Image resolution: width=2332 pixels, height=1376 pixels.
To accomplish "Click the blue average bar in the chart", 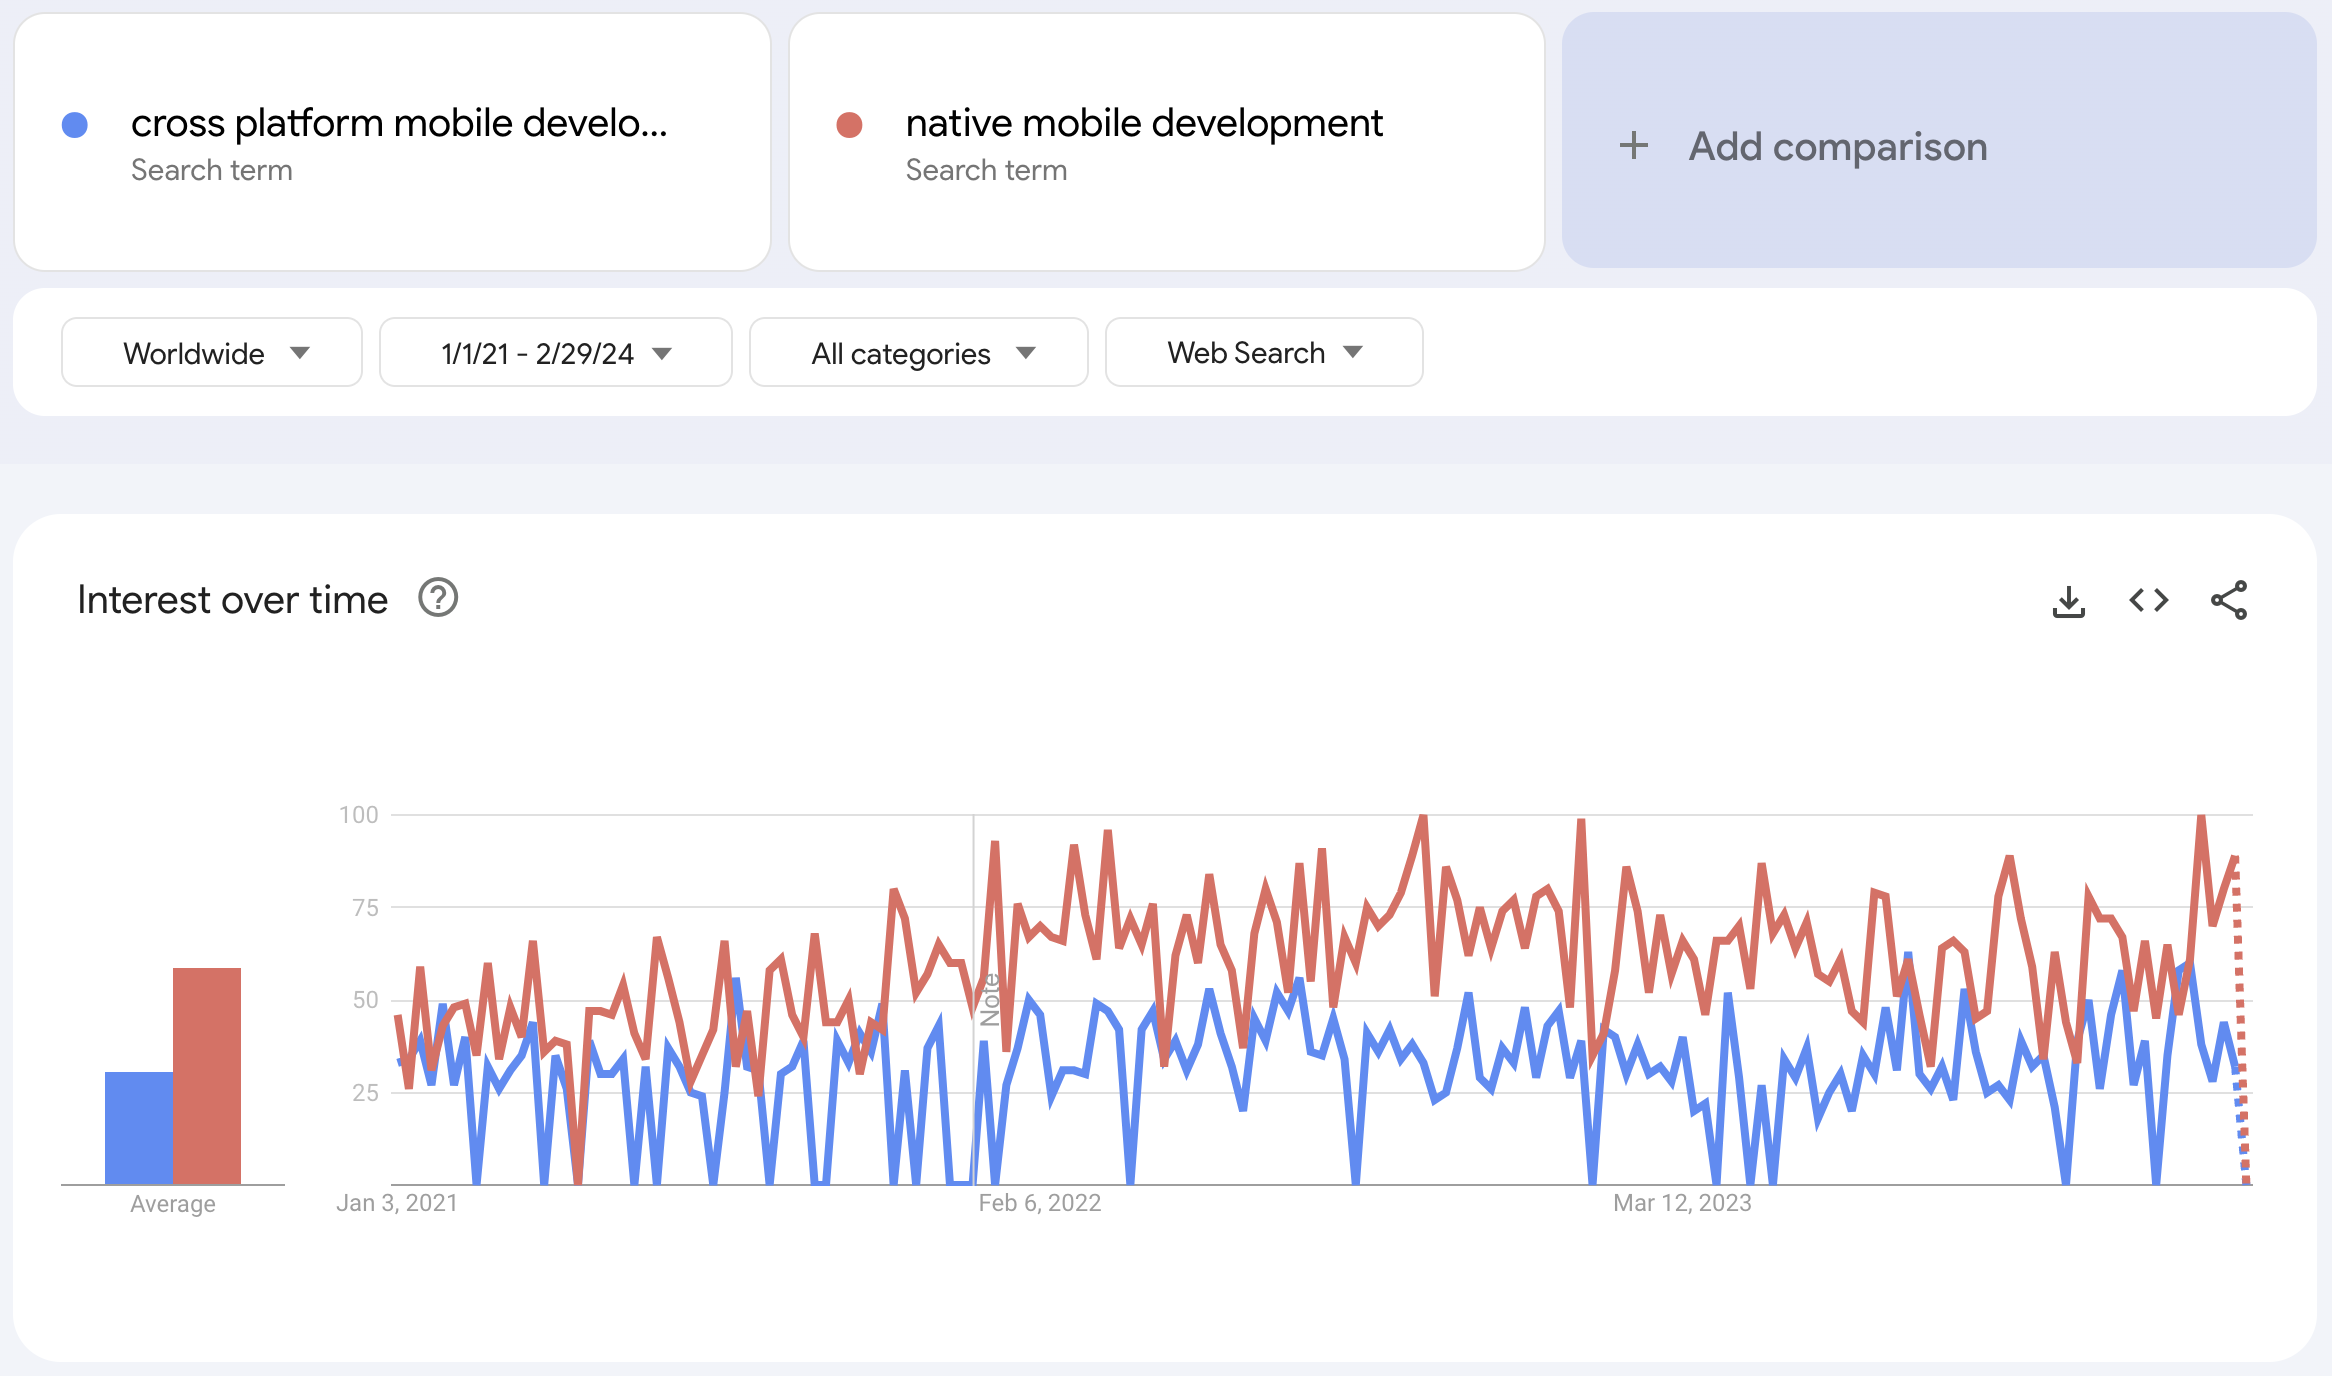I will 138,1130.
